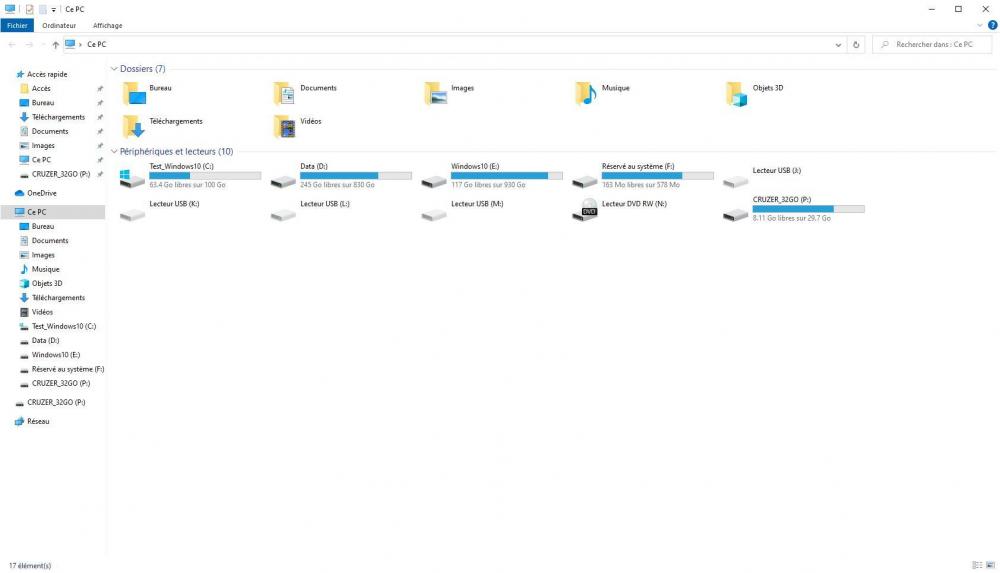Image resolution: width=1000 pixels, height=573 pixels.
Task: Select the Réservé au système (F:) drive icon
Action: click(x=584, y=182)
